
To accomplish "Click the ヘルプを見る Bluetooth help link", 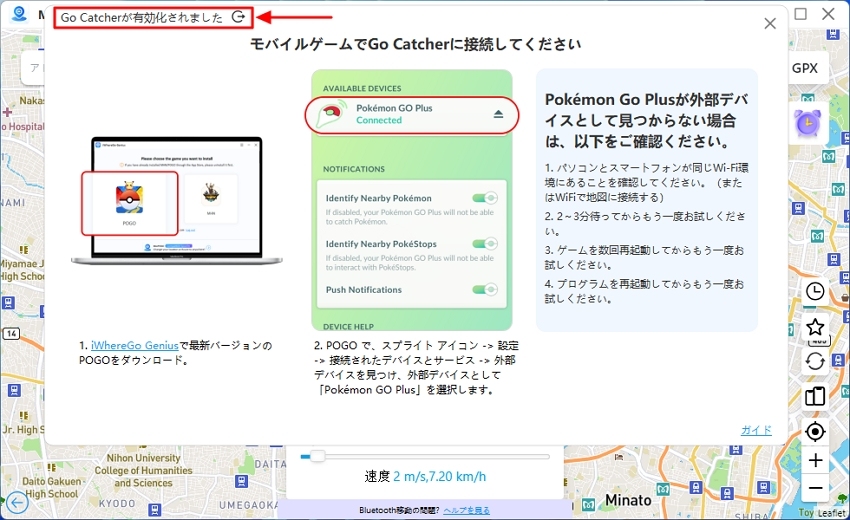I will [x=467, y=510].
